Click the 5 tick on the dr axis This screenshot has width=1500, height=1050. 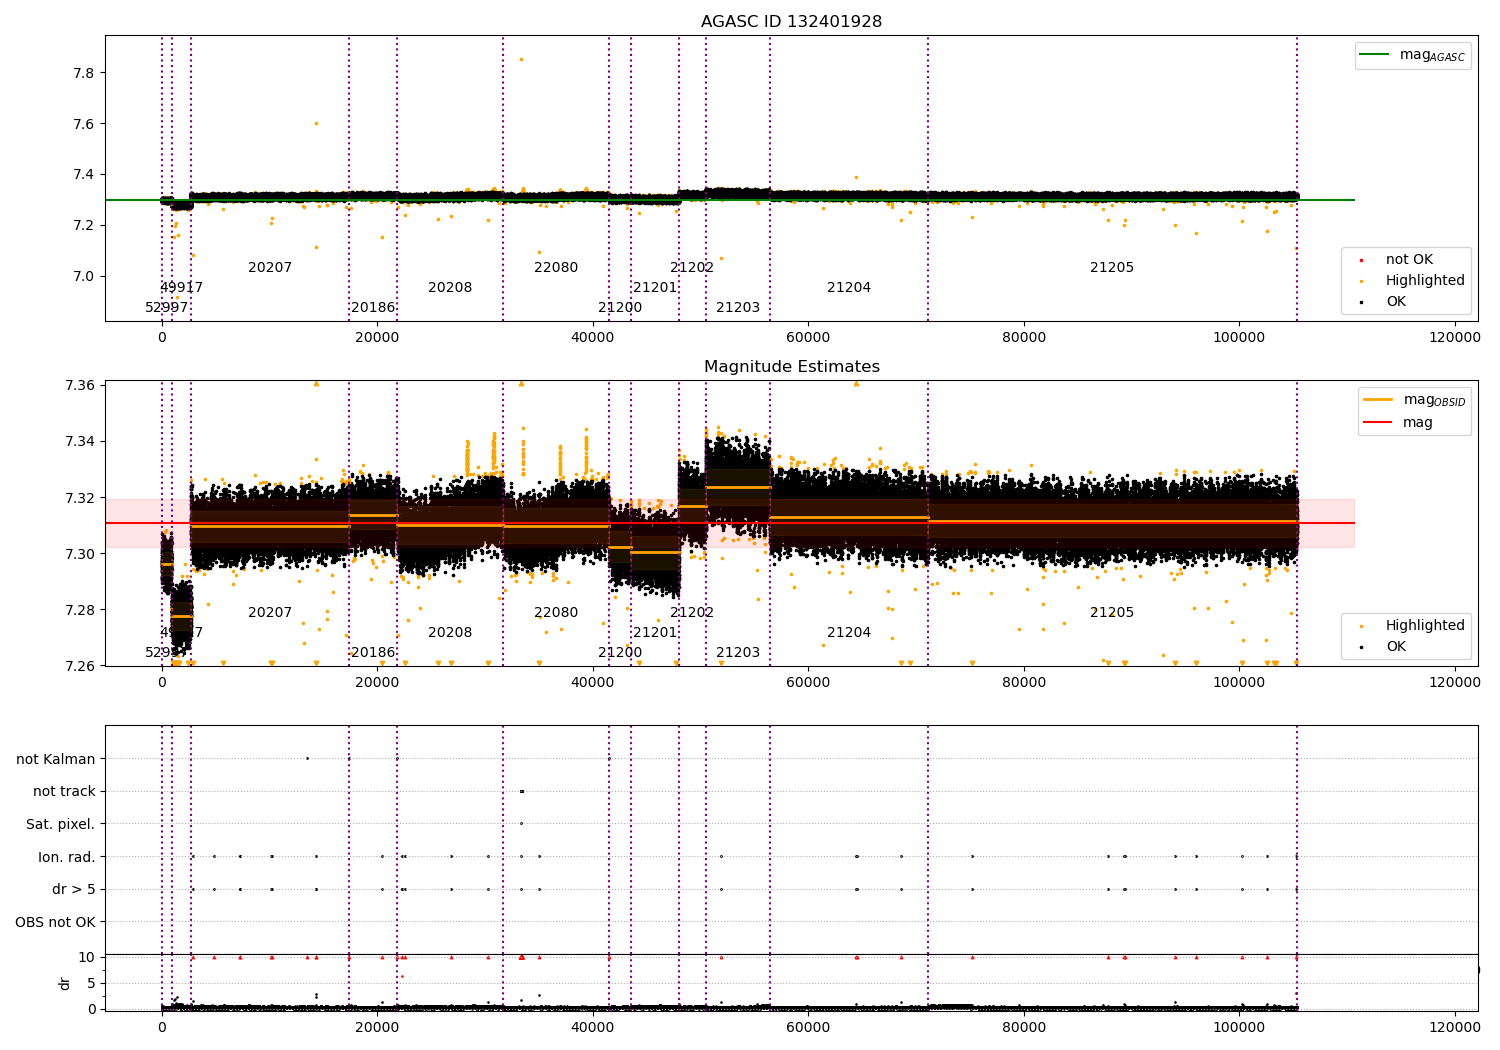click(x=91, y=984)
